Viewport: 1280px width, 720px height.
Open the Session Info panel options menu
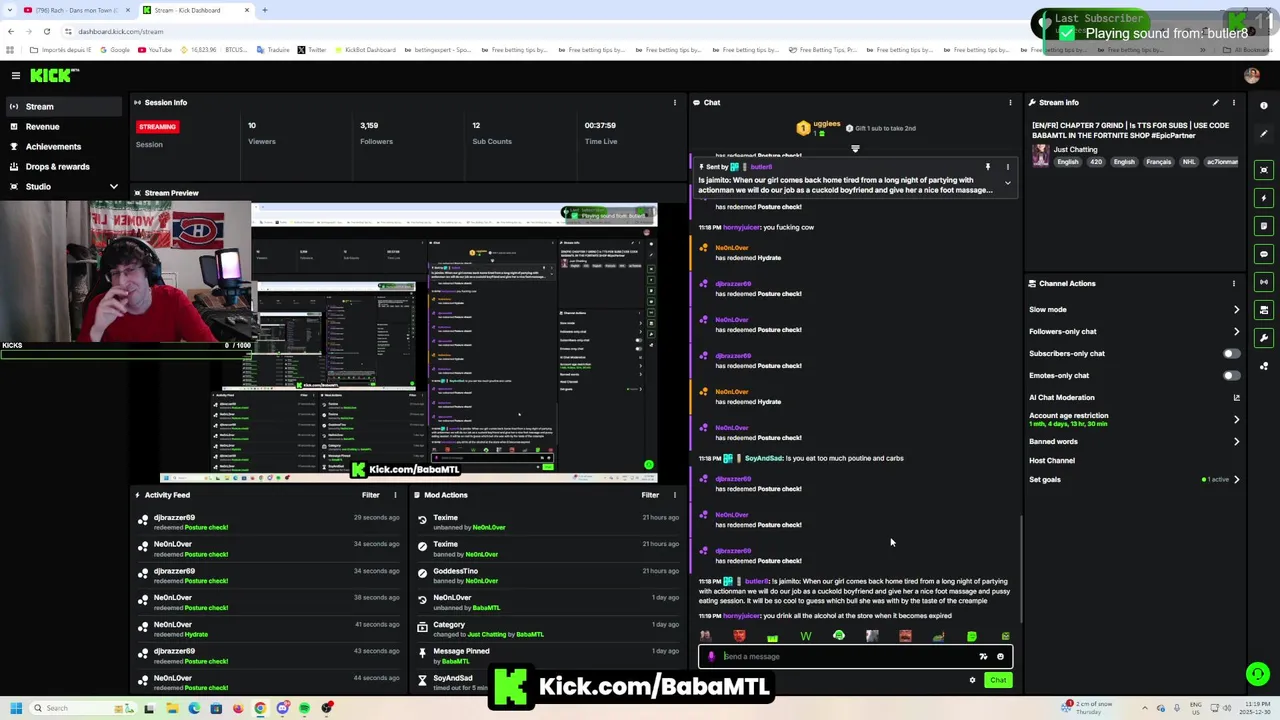click(674, 102)
